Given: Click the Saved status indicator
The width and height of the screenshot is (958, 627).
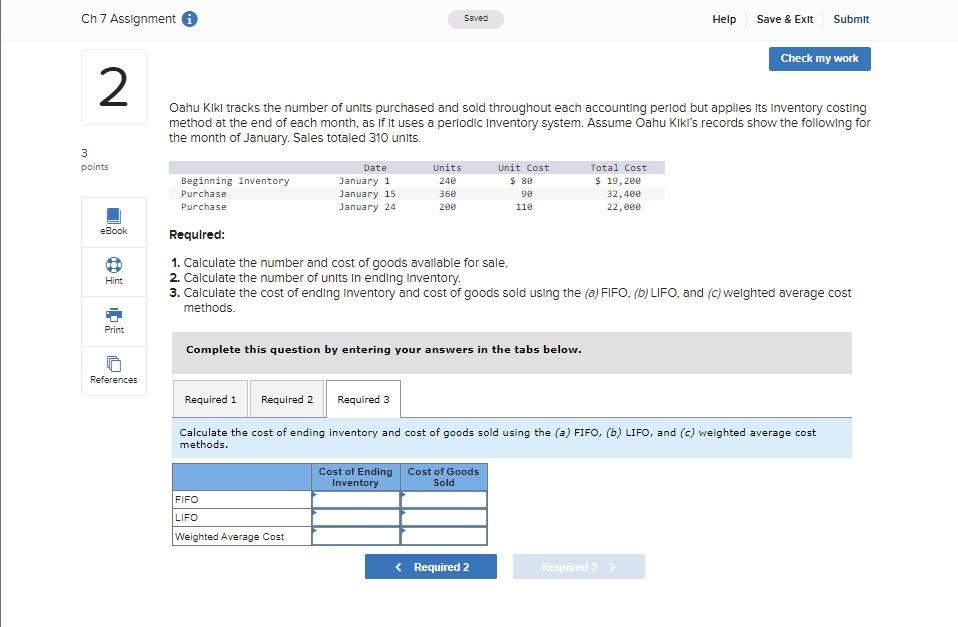Looking at the screenshot, I should [x=475, y=18].
